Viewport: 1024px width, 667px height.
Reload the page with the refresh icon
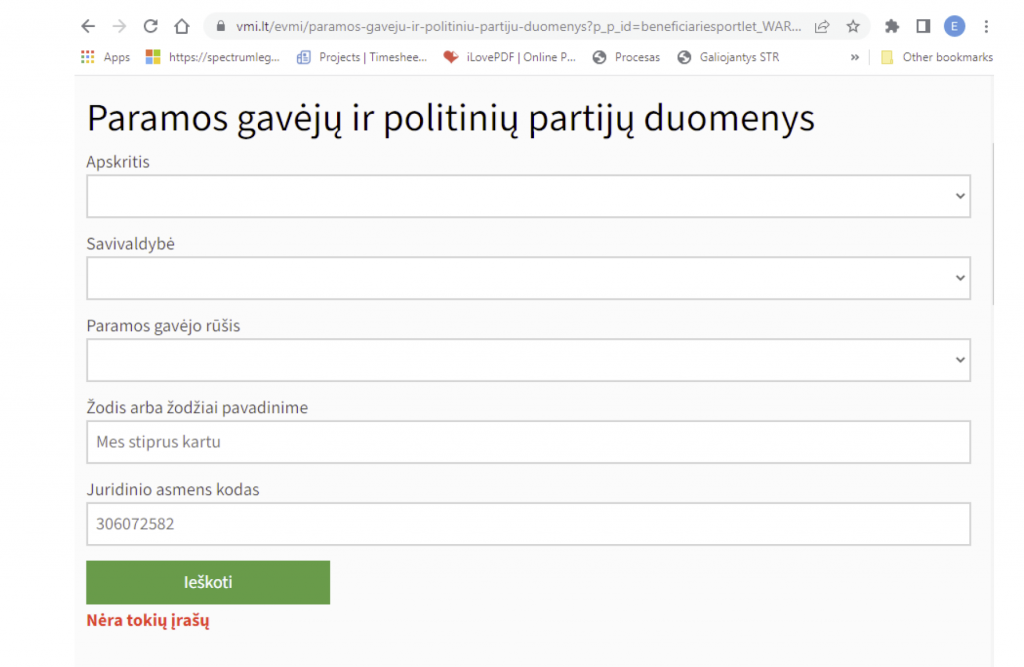(x=151, y=26)
